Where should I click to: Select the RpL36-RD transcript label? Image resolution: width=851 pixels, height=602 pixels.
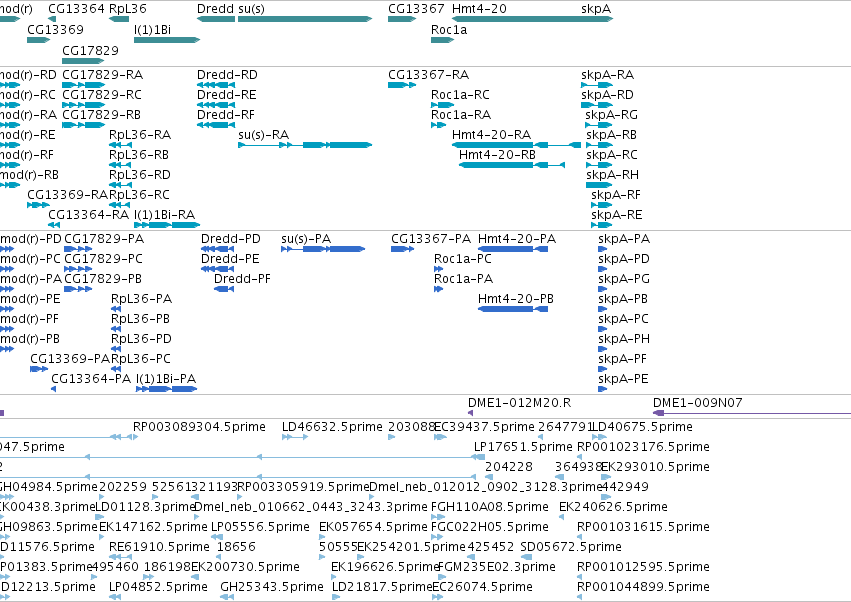point(140,175)
